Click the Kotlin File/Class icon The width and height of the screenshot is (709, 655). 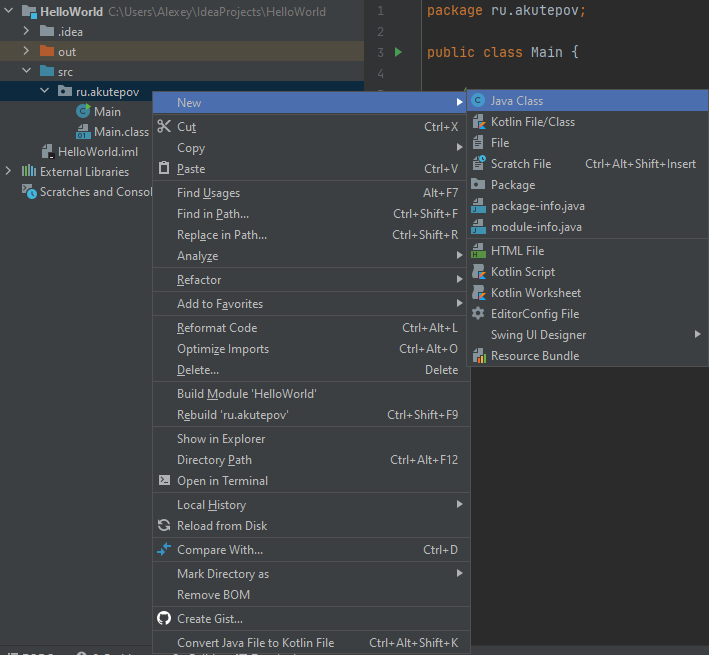pos(478,122)
